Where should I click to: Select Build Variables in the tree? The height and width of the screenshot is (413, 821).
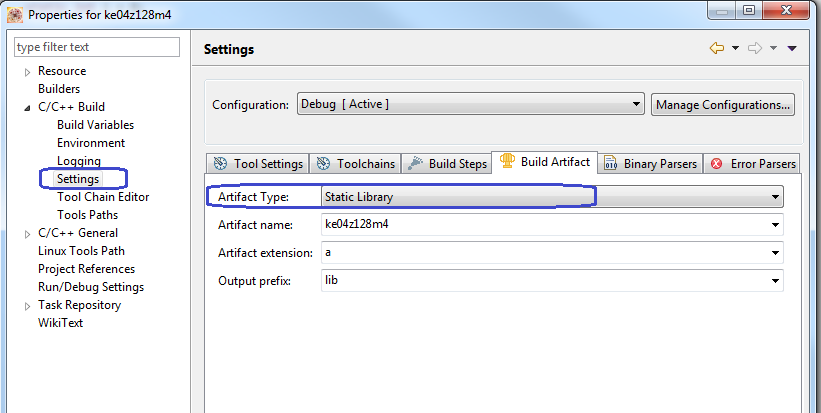[95, 125]
